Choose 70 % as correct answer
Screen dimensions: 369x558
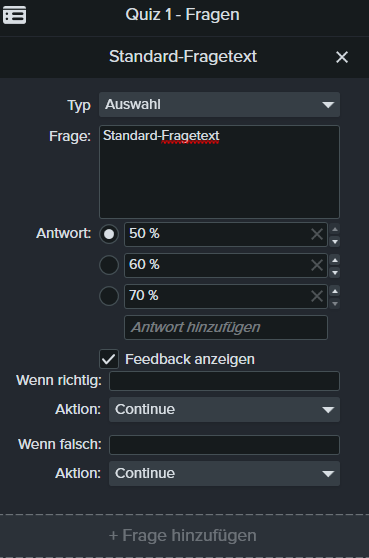point(109,296)
